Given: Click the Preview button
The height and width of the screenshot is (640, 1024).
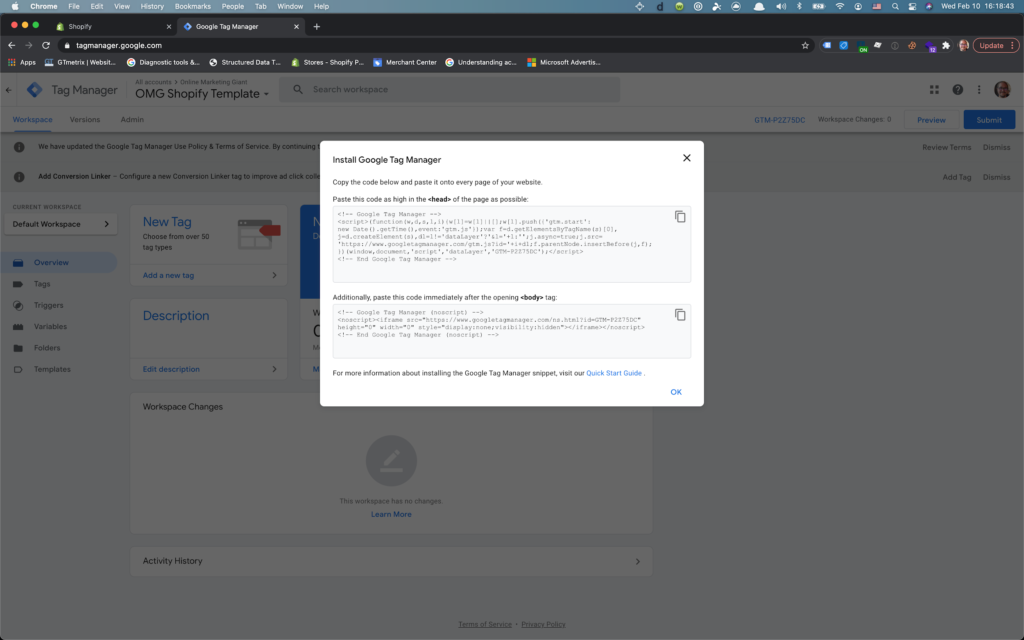Looking at the screenshot, I should point(931,120).
